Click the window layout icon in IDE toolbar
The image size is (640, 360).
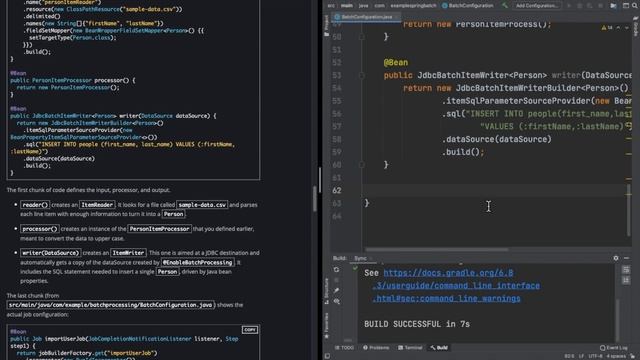pos(626,6)
